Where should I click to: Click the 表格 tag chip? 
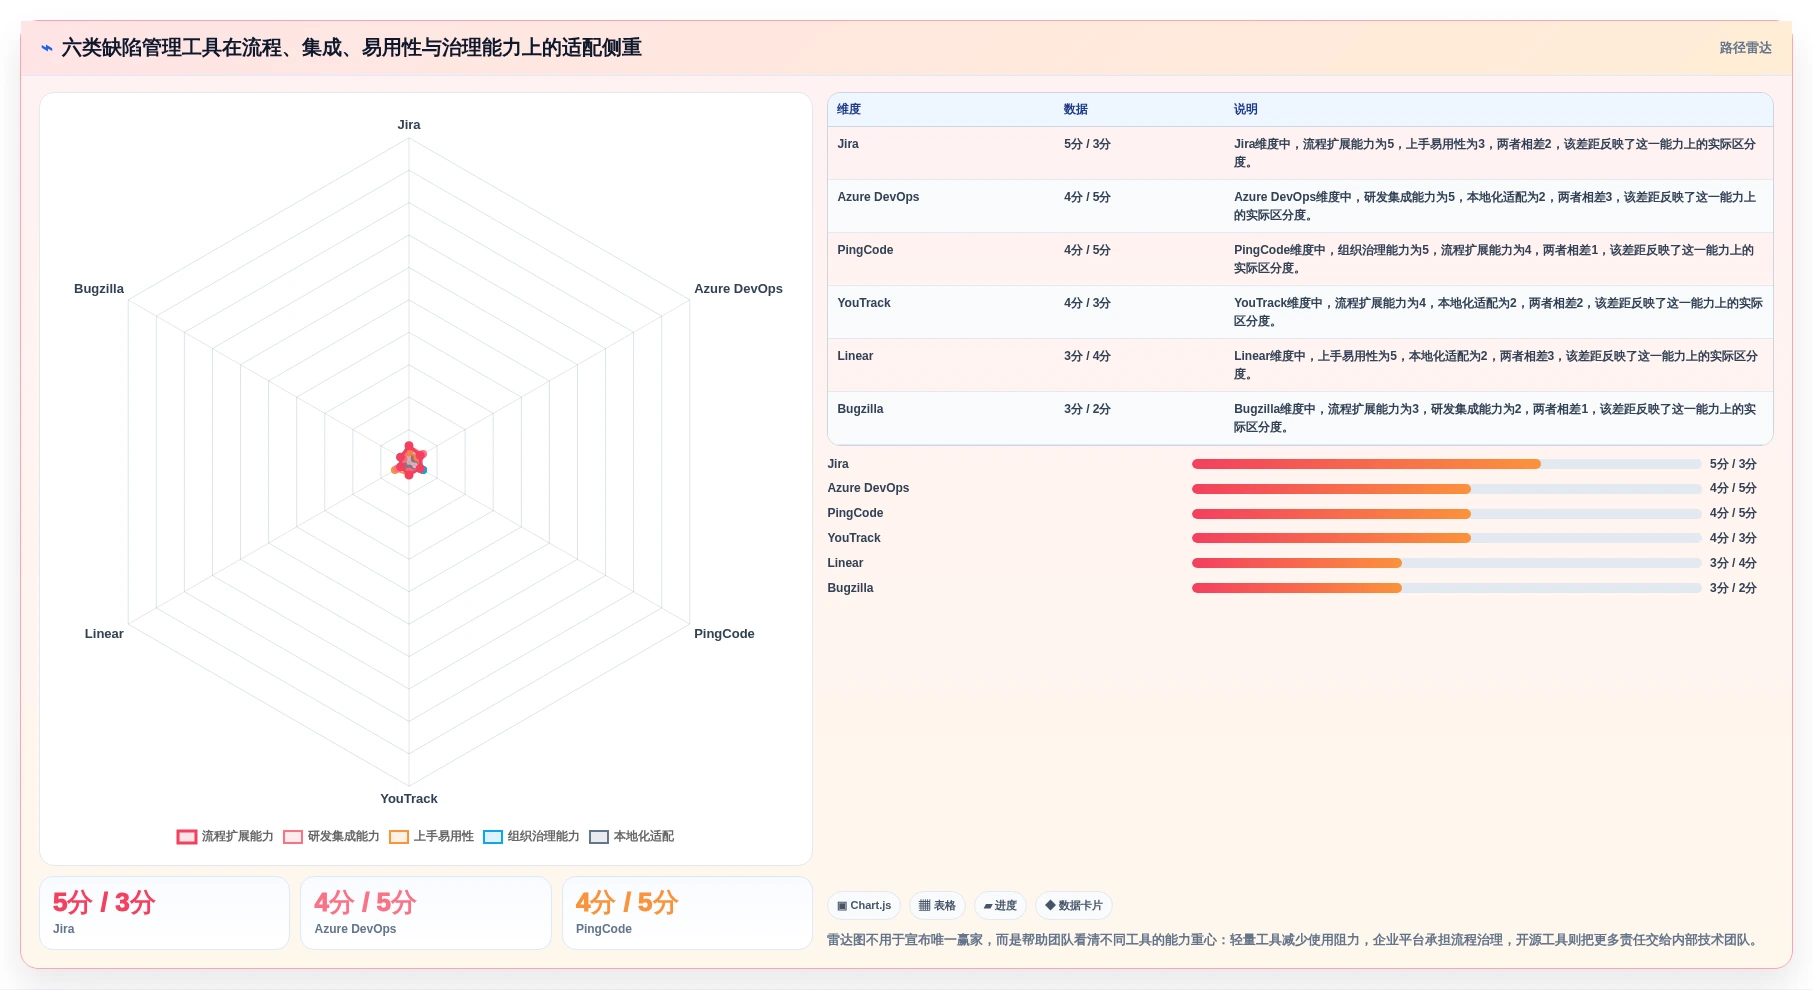(x=937, y=906)
